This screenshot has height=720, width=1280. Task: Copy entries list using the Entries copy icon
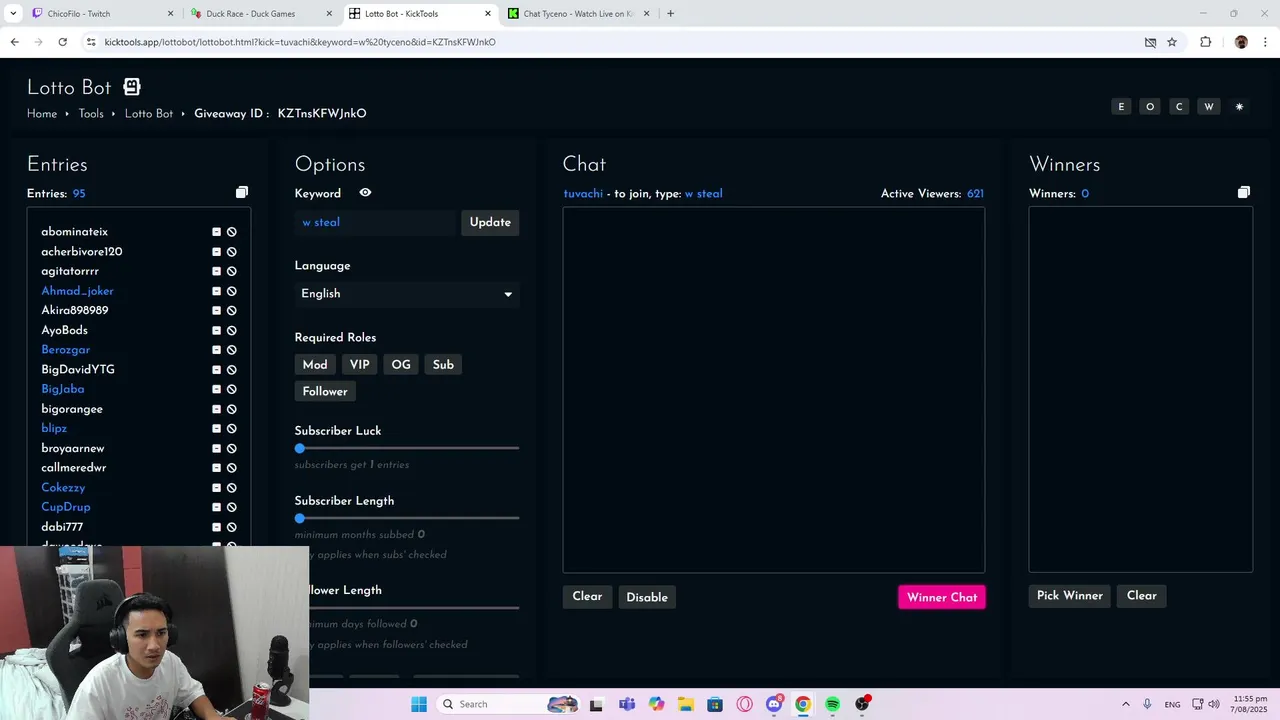pos(241,192)
